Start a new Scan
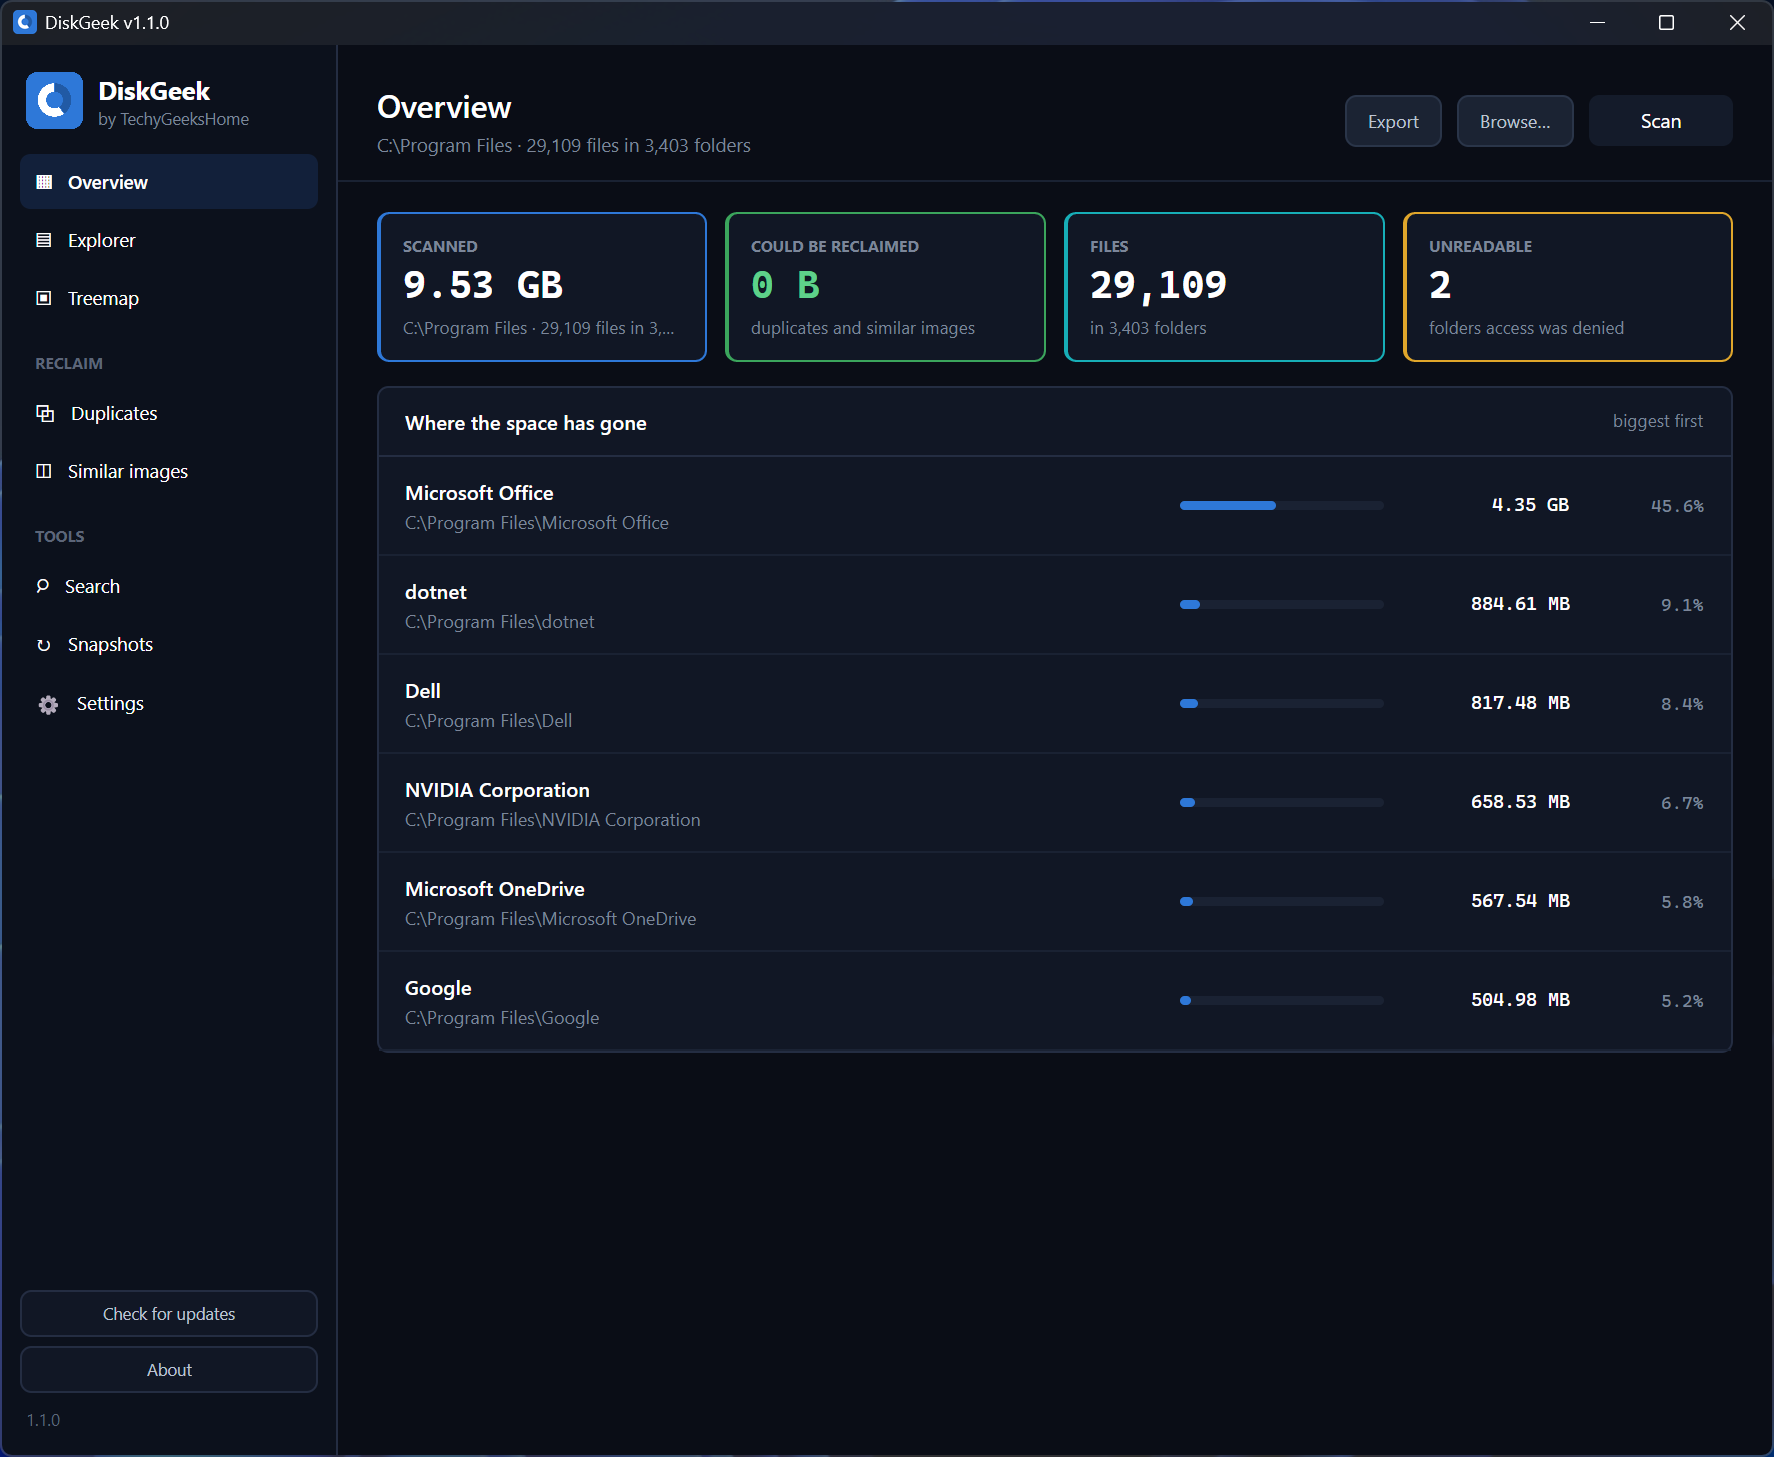The height and width of the screenshot is (1457, 1774). (1660, 121)
